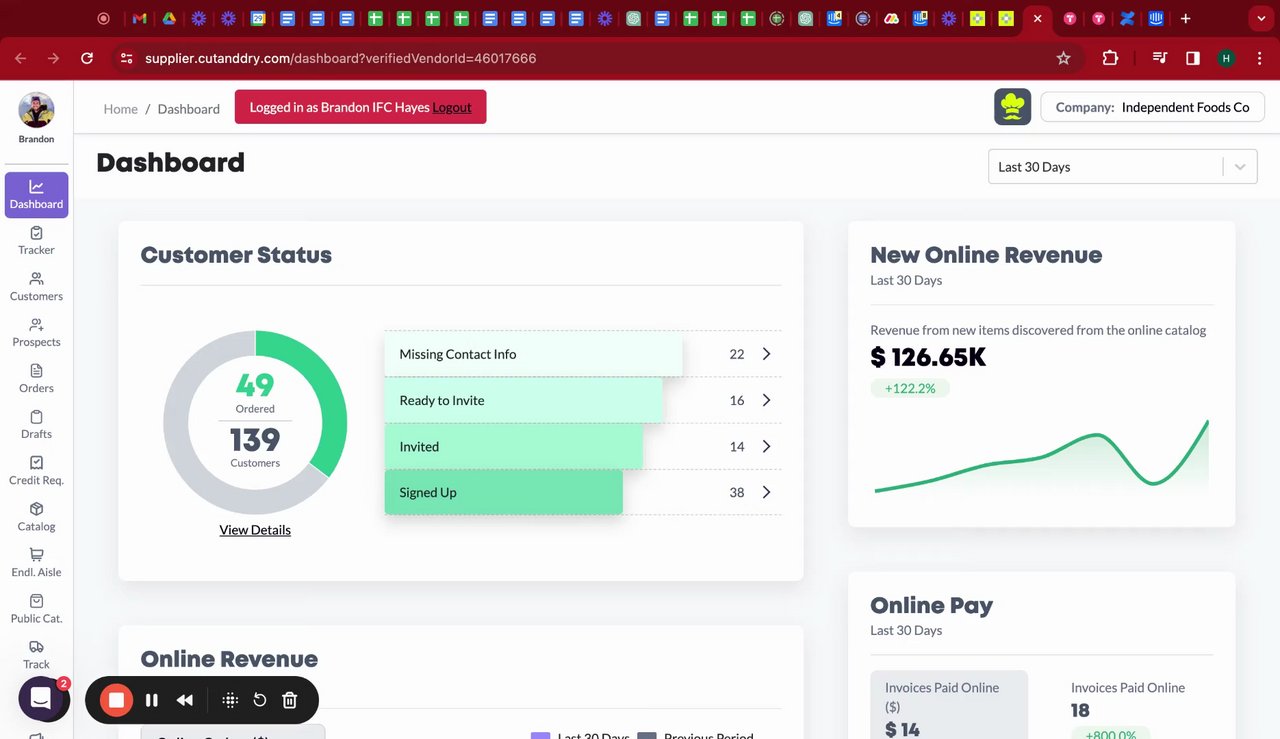Viewport: 1280px width, 739px height.
Task: Click the dotted grid recorder icon
Action: 230,700
